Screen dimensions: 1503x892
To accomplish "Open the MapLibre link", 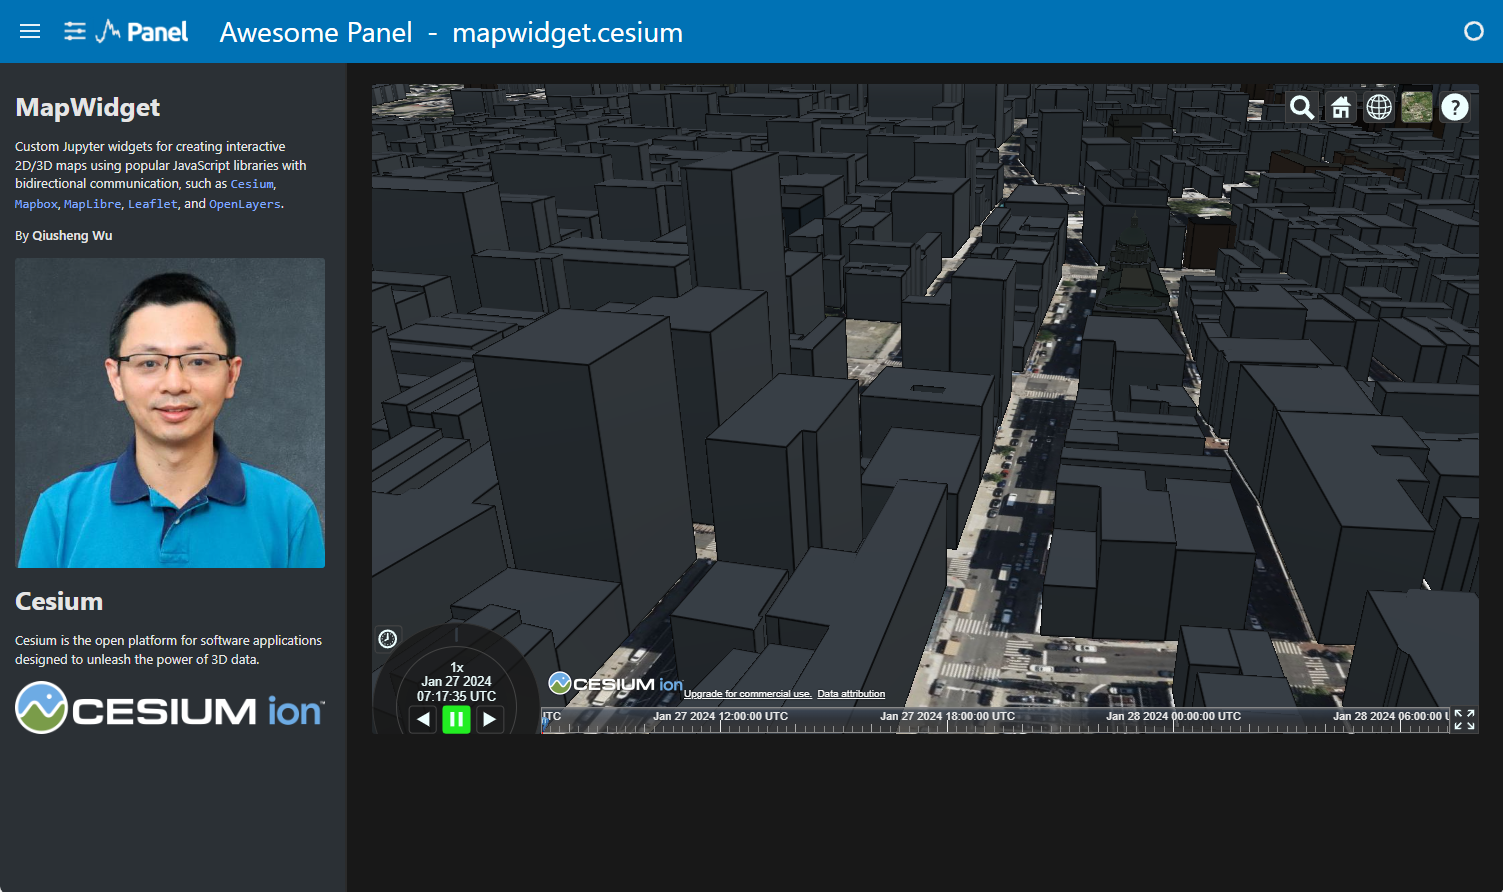I will point(92,204).
